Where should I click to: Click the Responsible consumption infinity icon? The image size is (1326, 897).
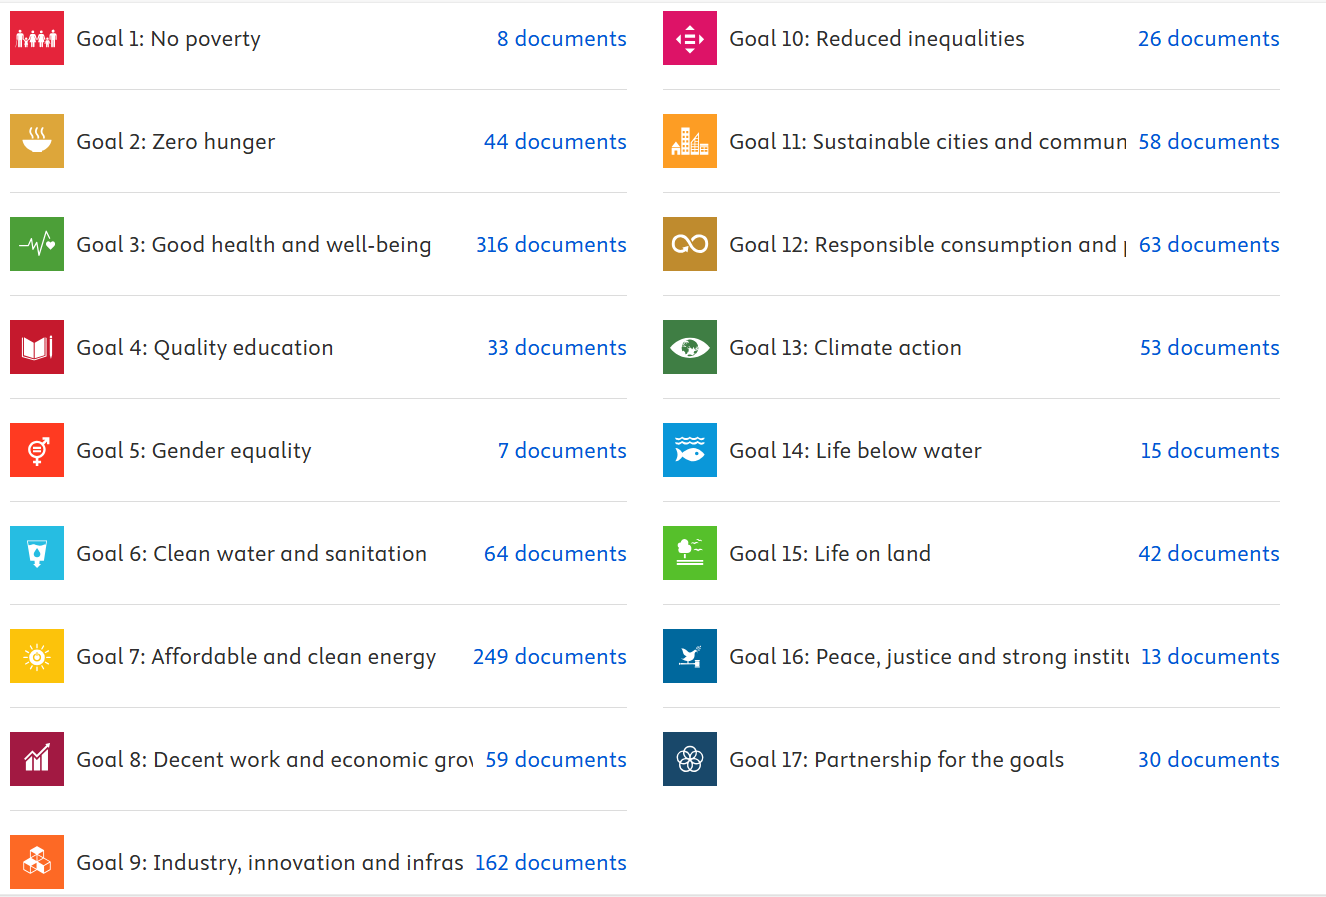click(690, 244)
